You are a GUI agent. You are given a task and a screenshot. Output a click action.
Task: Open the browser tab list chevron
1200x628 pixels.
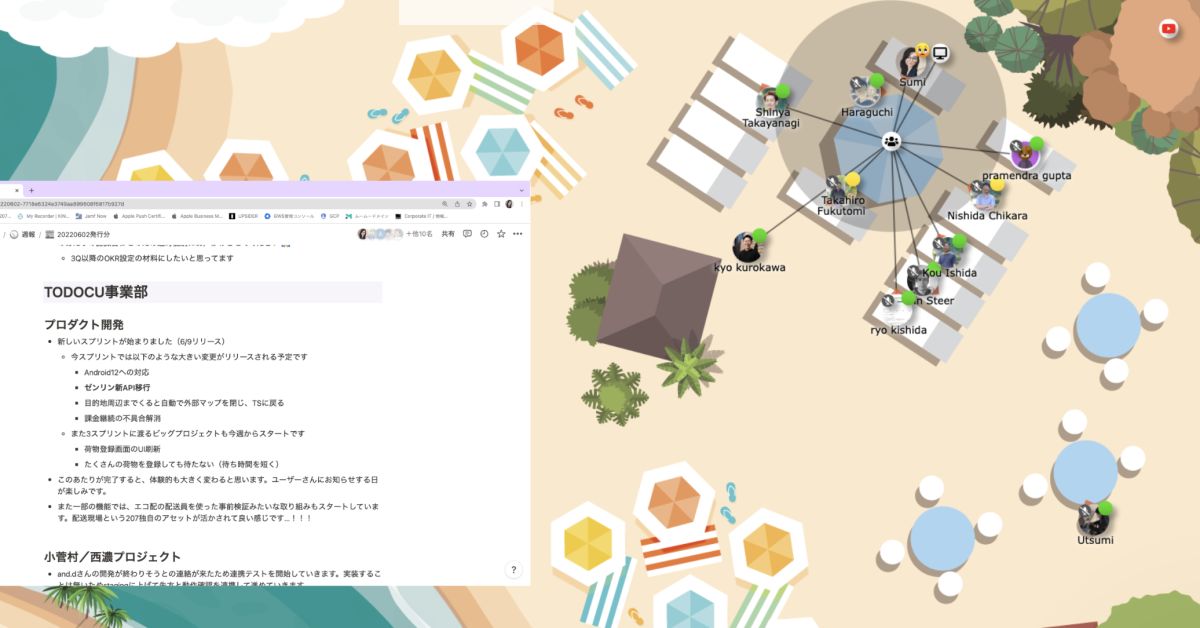point(522,189)
